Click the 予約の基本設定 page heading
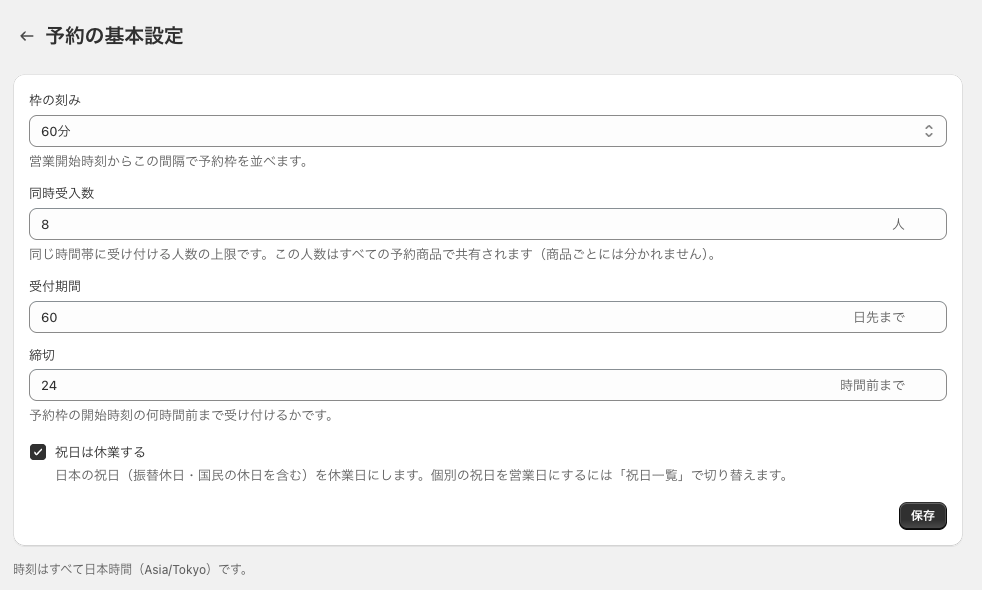This screenshot has height=590, width=982. click(x=115, y=36)
